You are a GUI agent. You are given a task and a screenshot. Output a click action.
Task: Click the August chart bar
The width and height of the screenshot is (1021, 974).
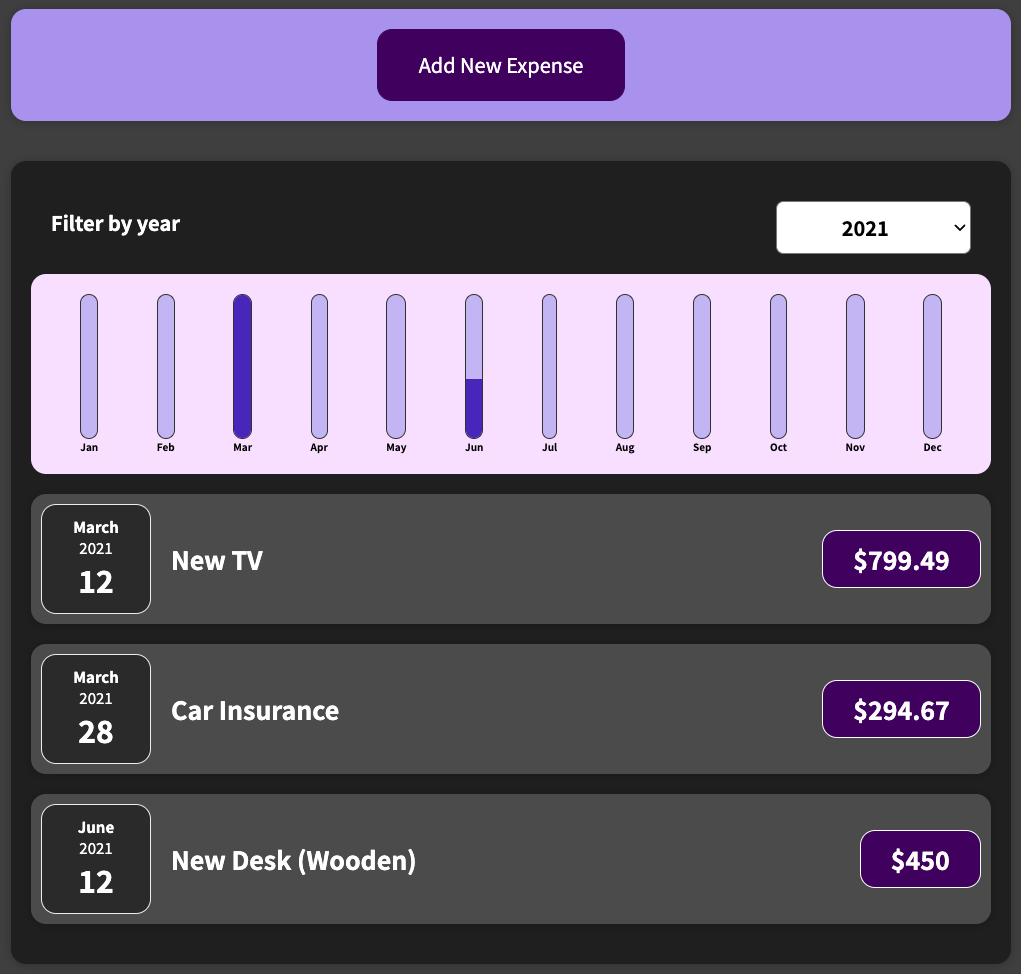click(625, 366)
